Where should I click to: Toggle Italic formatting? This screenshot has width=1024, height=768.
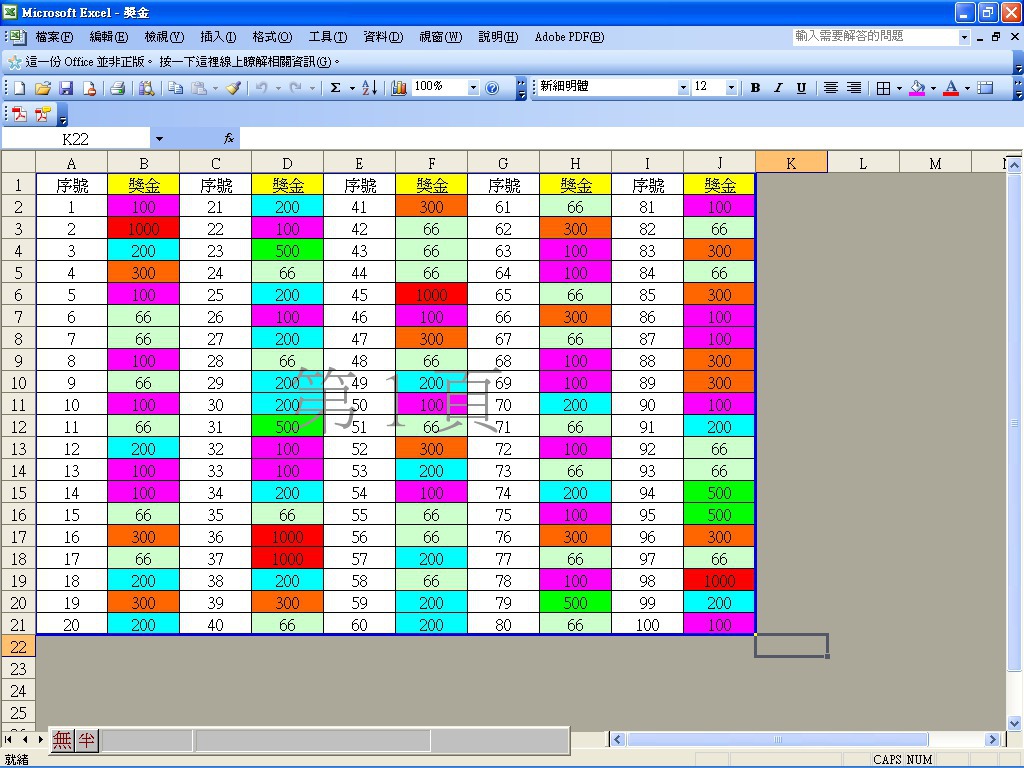(x=778, y=88)
